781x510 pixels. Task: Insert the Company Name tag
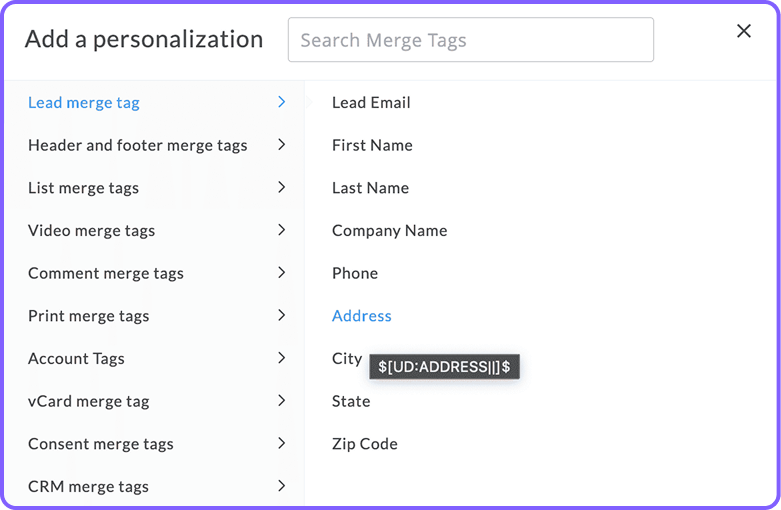pyautogui.click(x=389, y=230)
